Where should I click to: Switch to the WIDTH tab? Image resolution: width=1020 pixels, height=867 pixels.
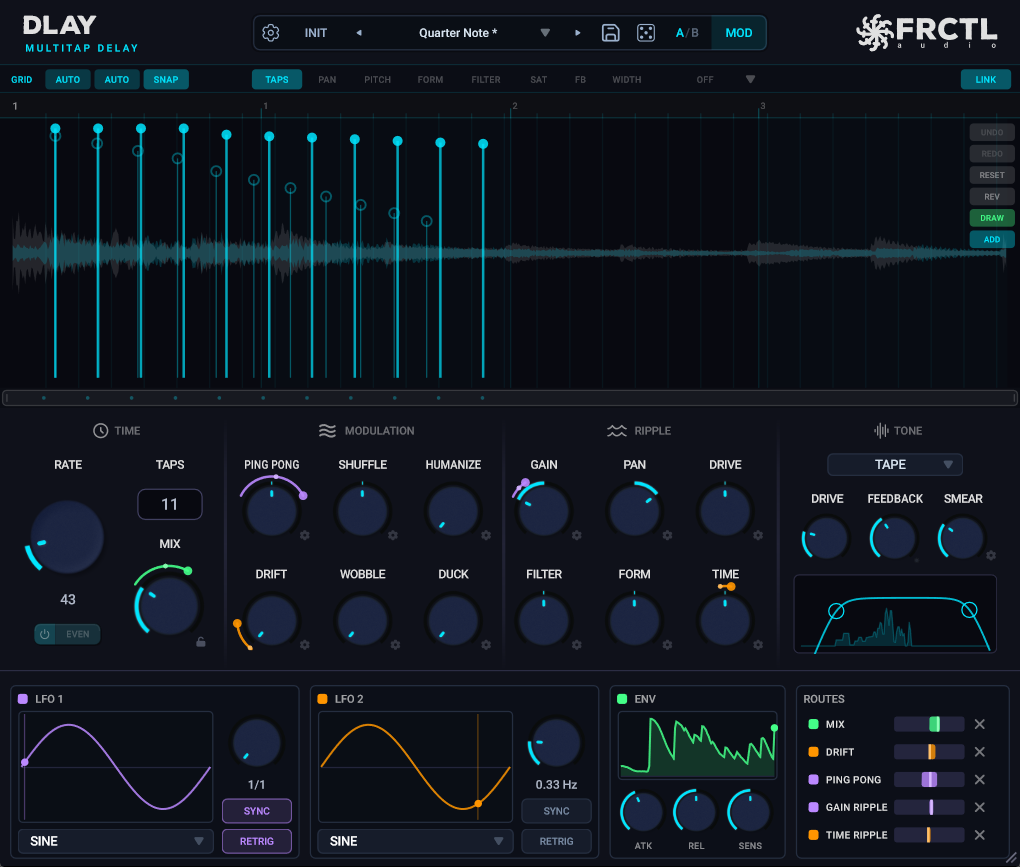click(626, 79)
